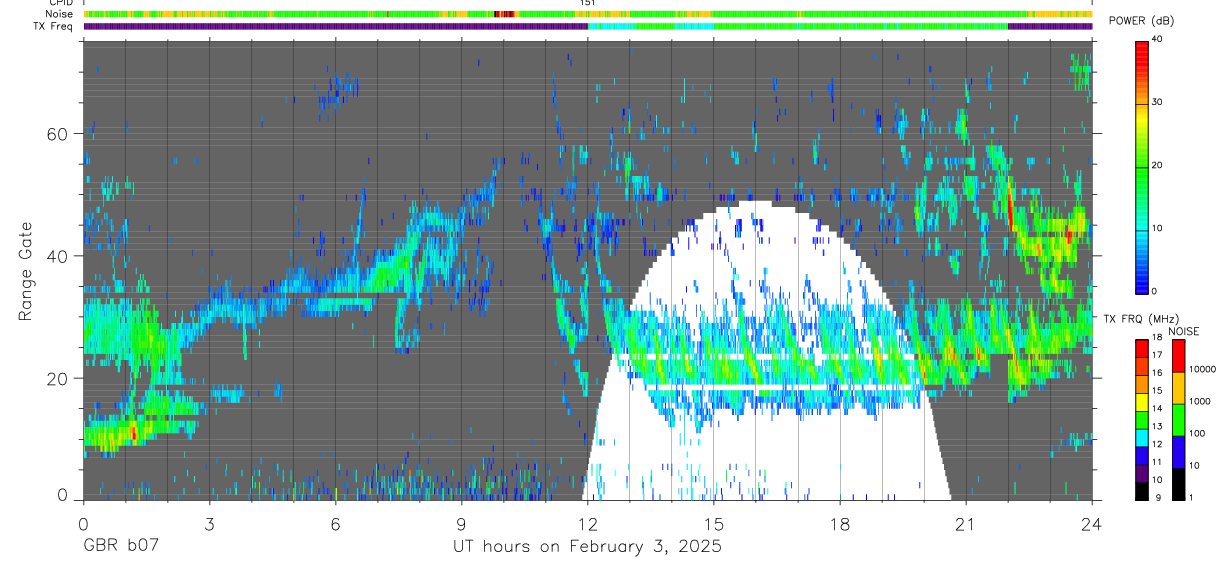Click the "3" hour tick label
Viewport: 1228px width, 567px height.
pos(209,523)
